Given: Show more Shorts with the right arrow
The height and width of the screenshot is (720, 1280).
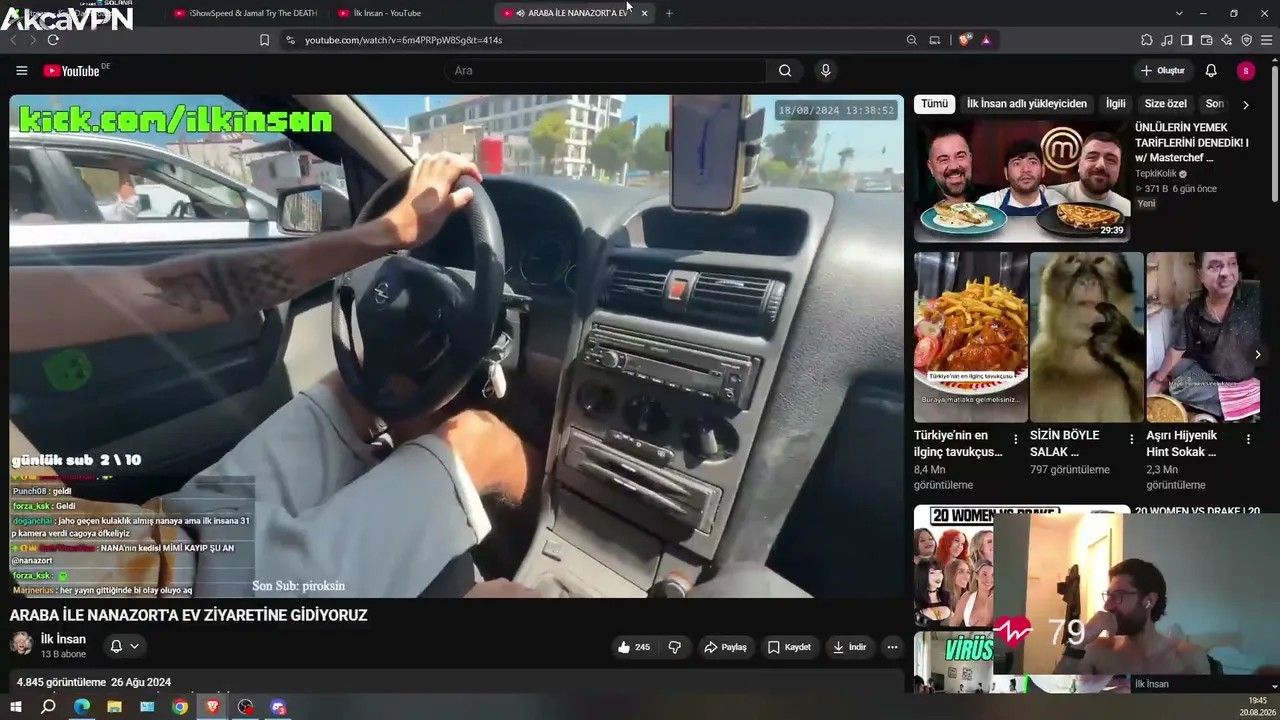Looking at the screenshot, I should point(1257,354).
